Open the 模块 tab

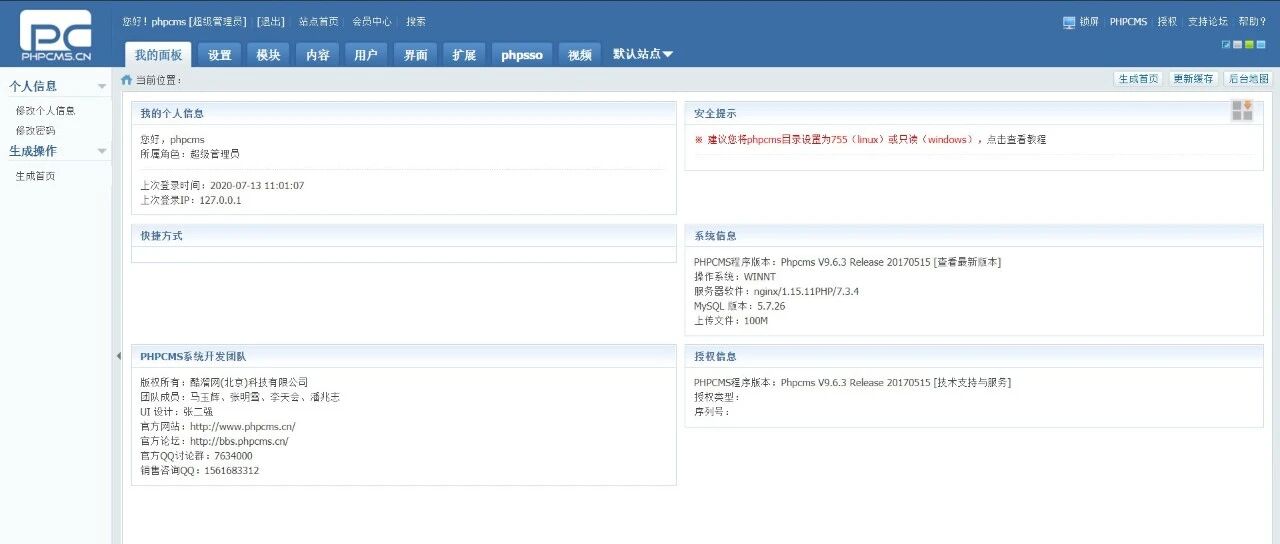[269, 55]
